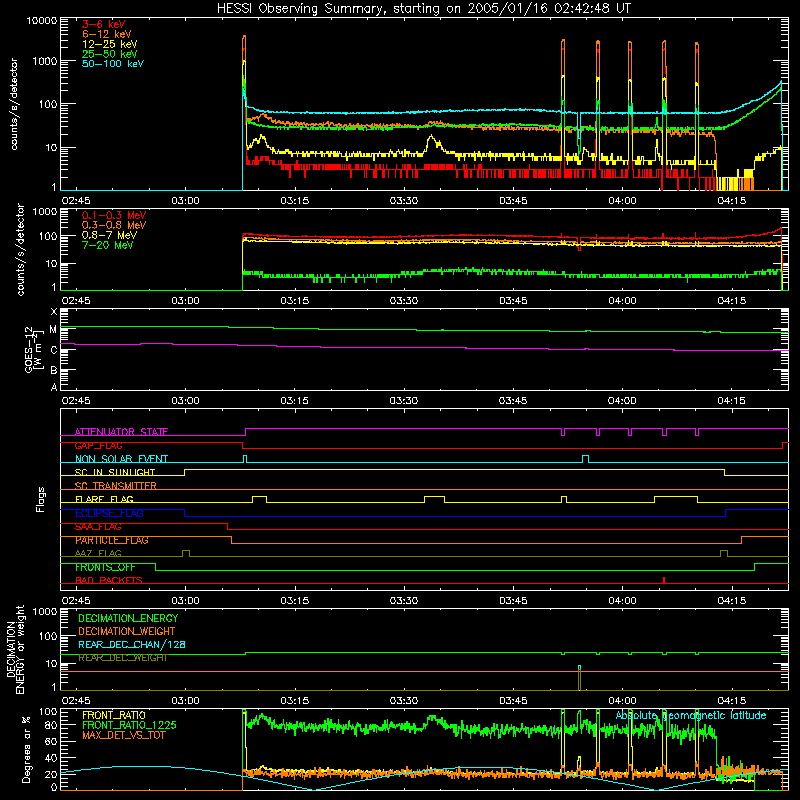
Task: Click the Degrees or % axis title
Action: (26, 749)
